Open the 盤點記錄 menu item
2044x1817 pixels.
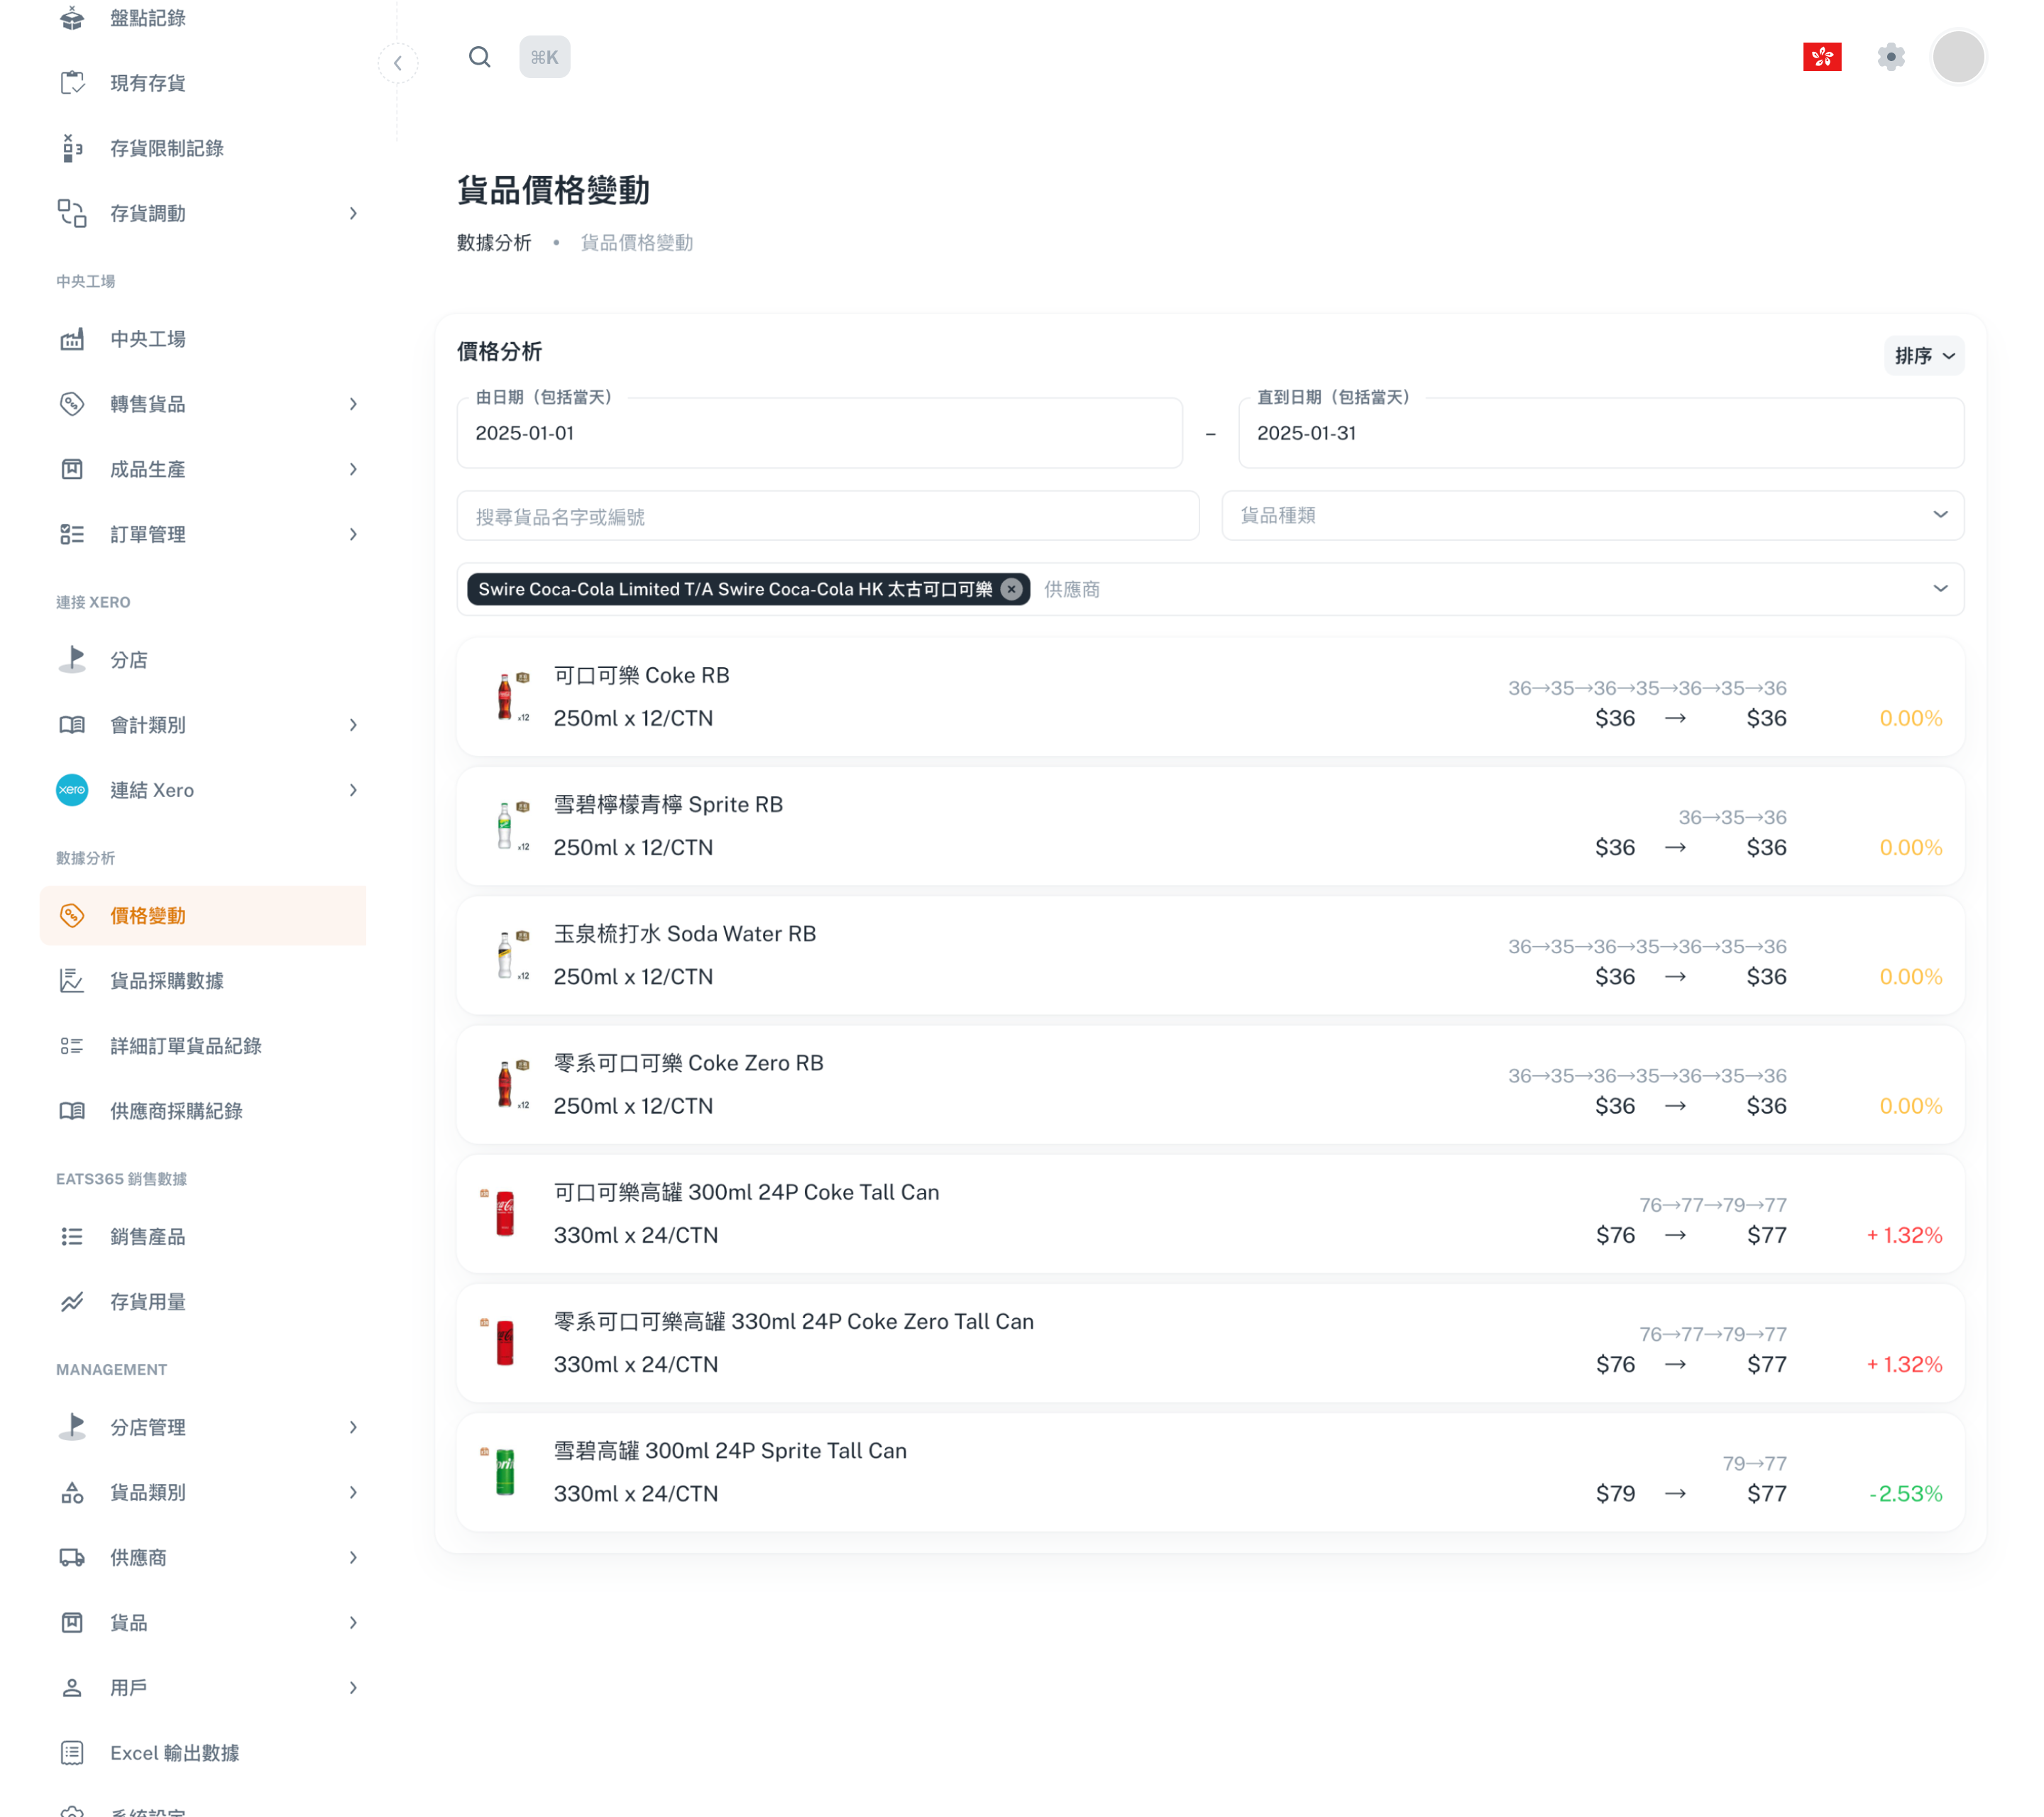pos(203,18)
